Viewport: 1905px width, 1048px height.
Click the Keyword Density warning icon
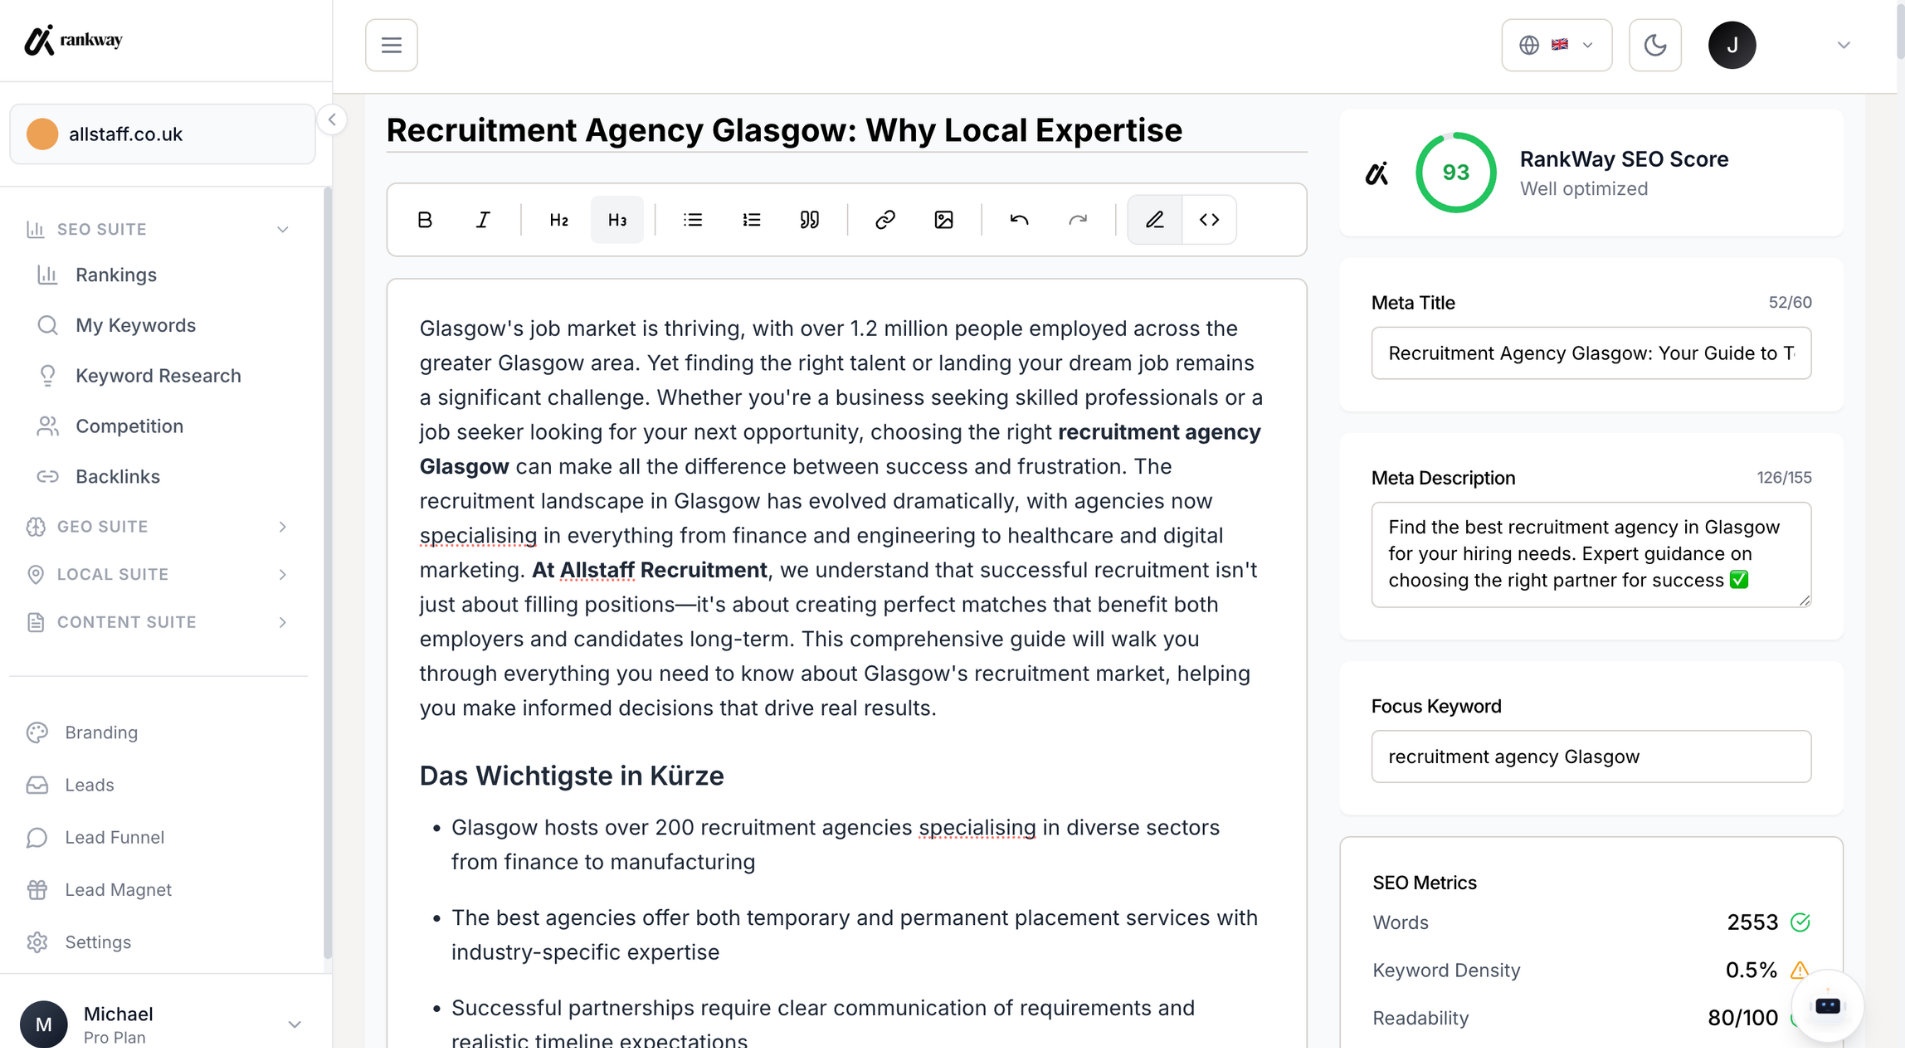tap(1799, 970)
